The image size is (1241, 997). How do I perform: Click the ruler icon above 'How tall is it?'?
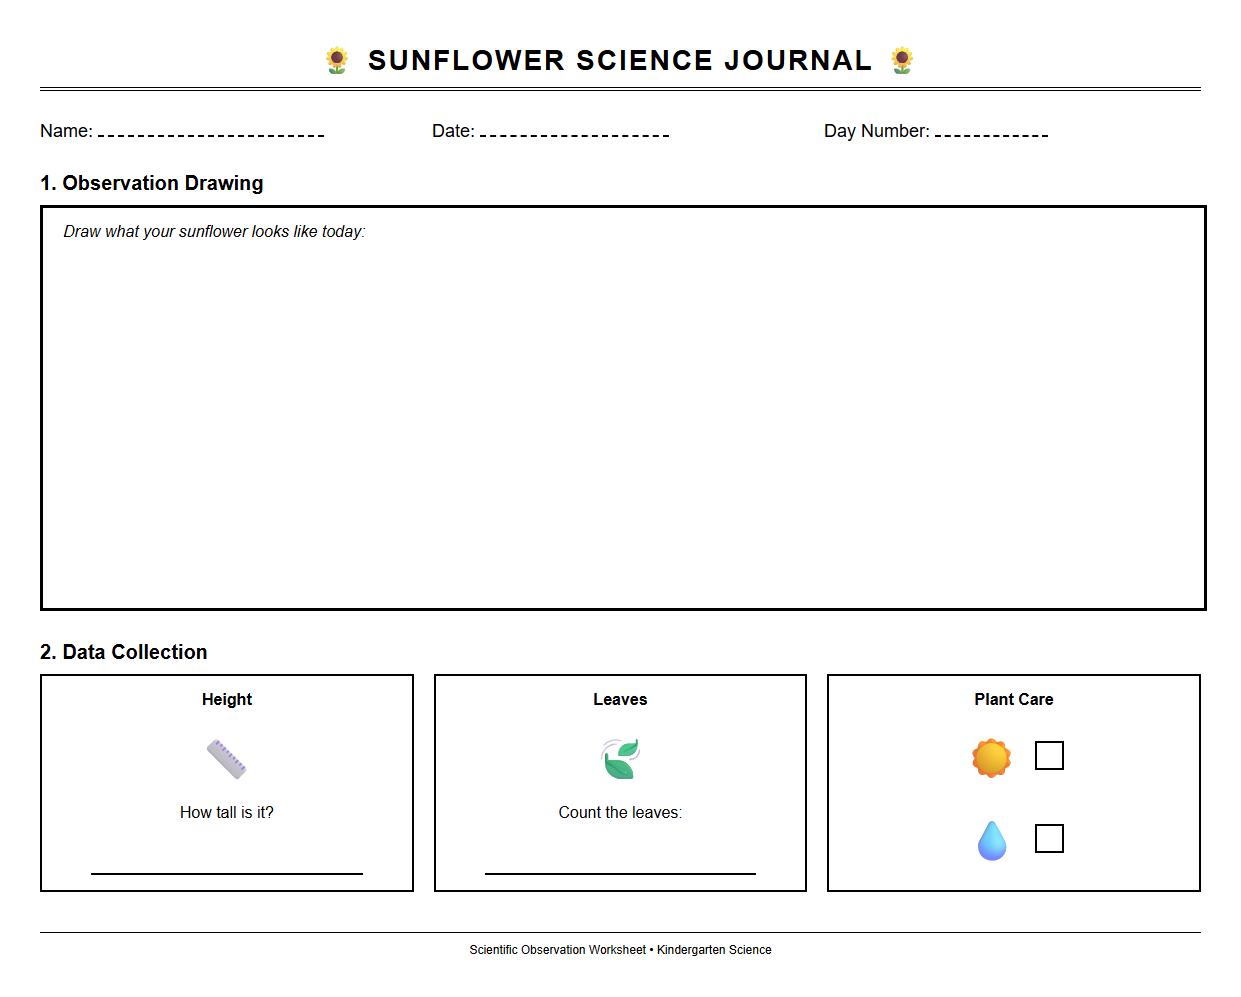(226, 757)
